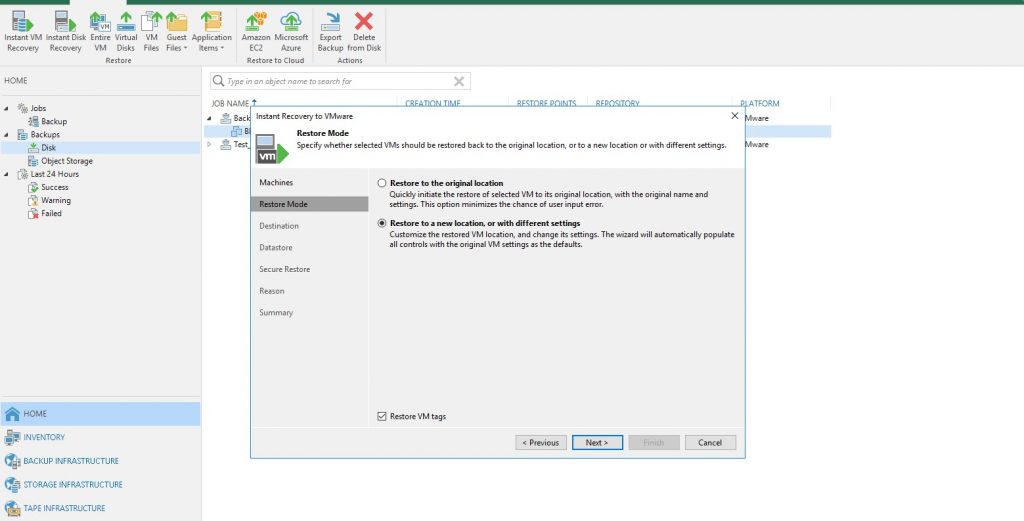
Task: Select Last 24 Hours node
Action: click(54, 174)
